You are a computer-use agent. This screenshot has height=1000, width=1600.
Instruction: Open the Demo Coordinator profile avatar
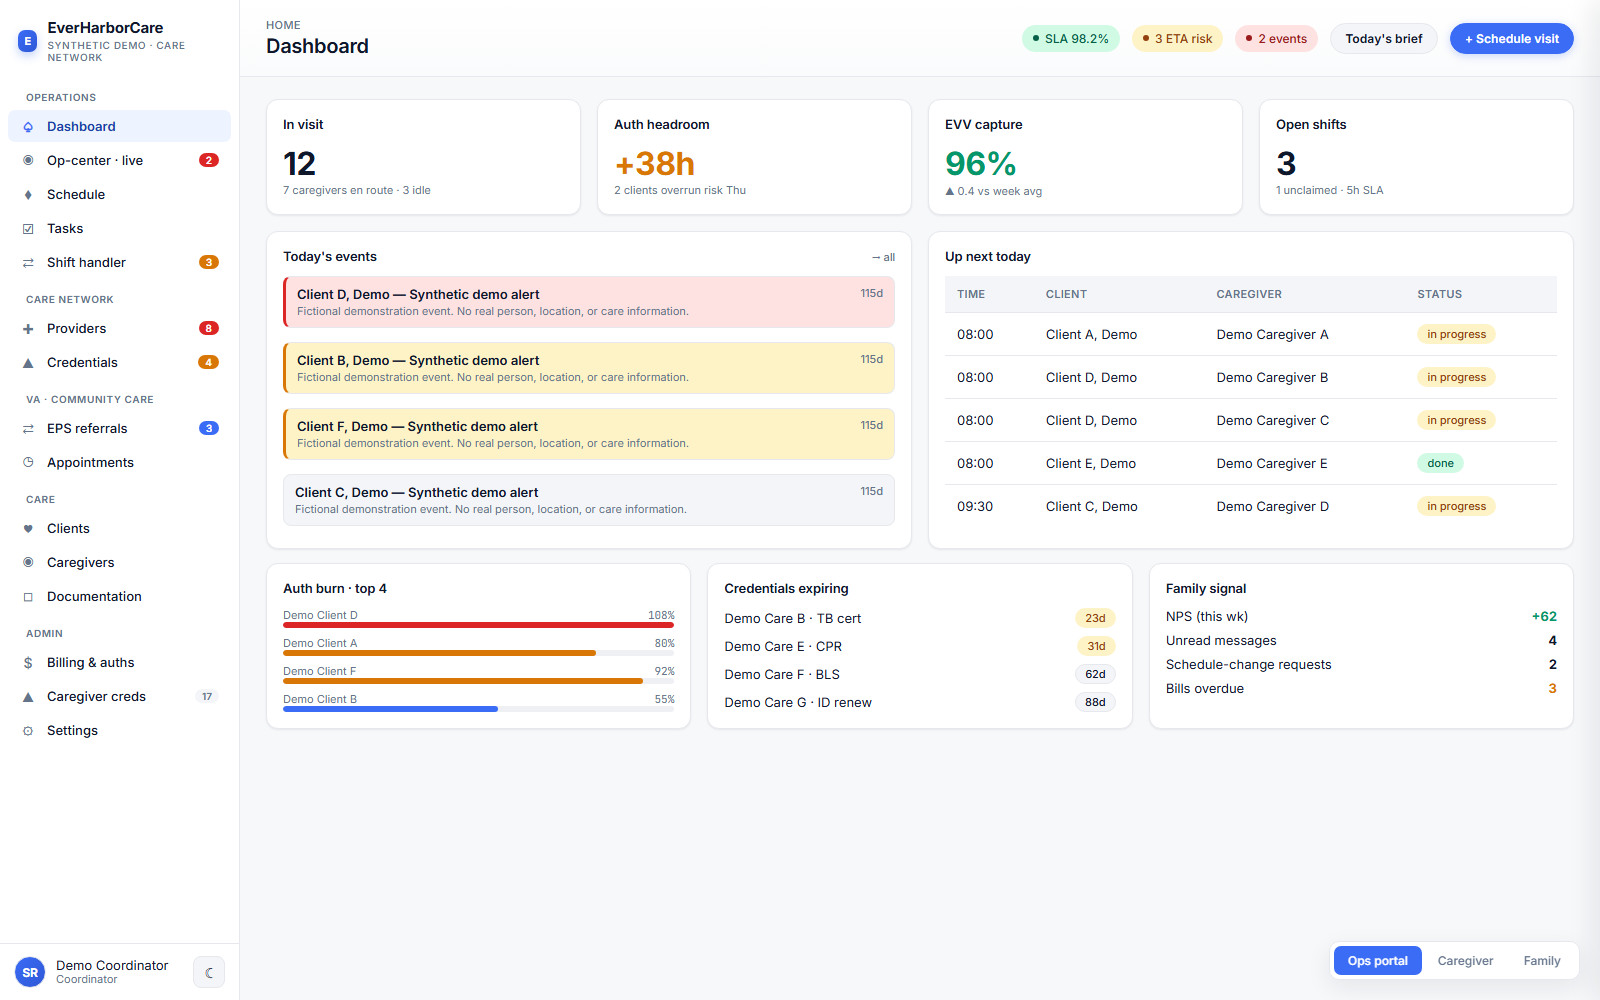[30, 972]
